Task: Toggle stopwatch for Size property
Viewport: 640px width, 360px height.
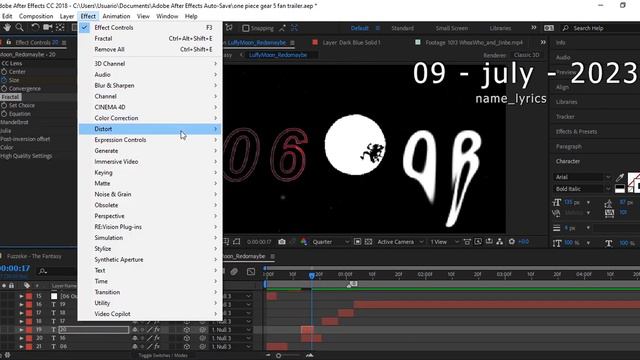Action: [4, 80]
